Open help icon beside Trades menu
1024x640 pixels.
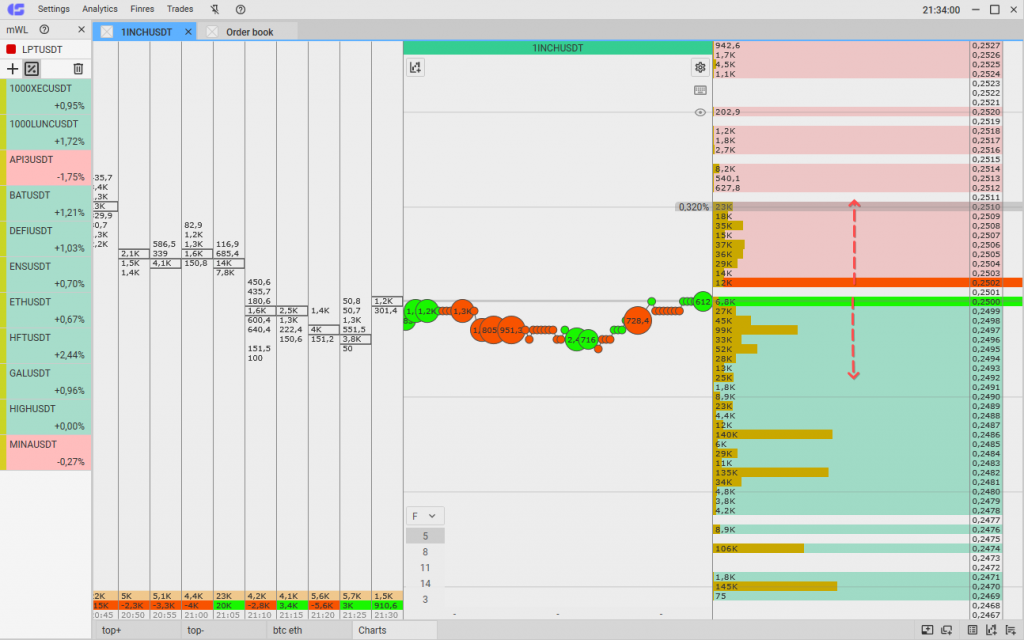point(240,9)
